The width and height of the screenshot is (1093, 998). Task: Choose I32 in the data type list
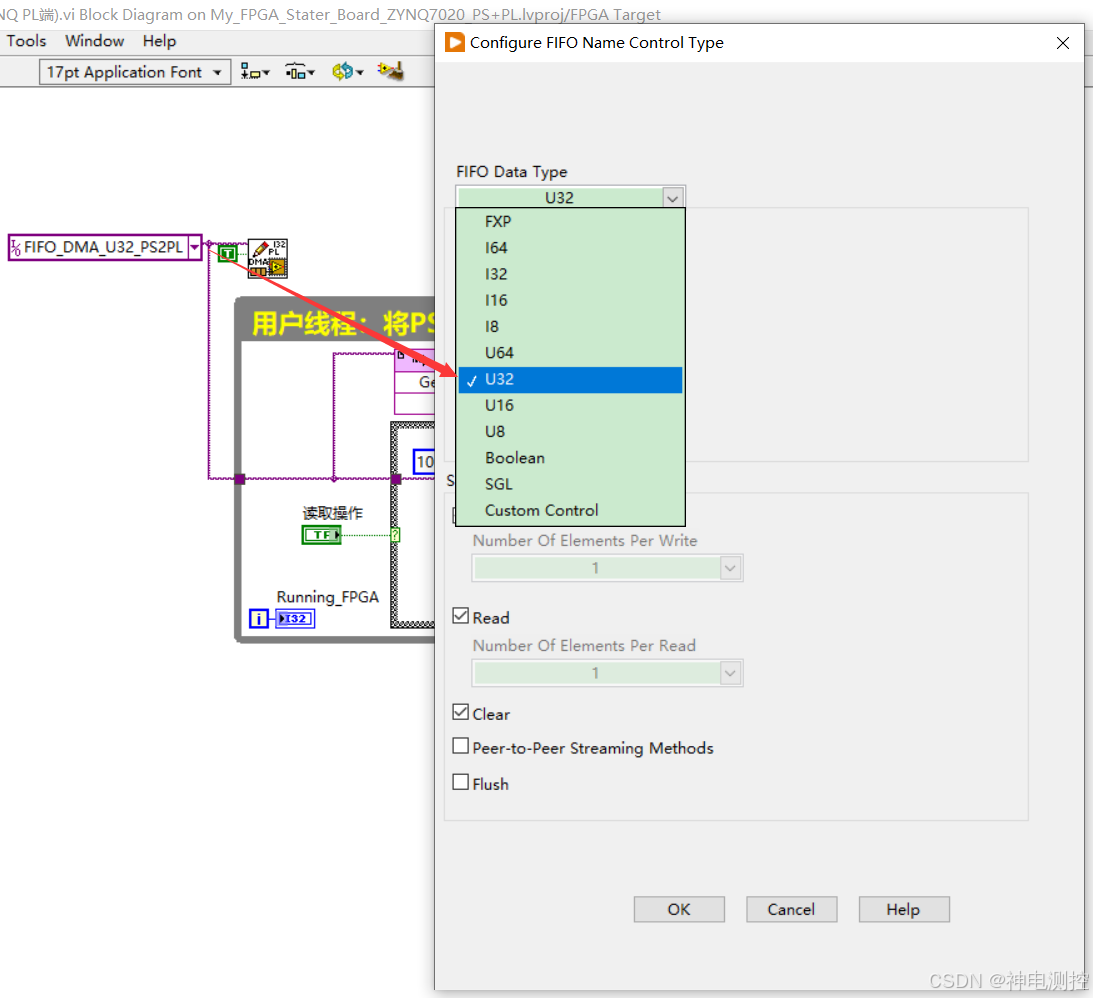point(570,274)
